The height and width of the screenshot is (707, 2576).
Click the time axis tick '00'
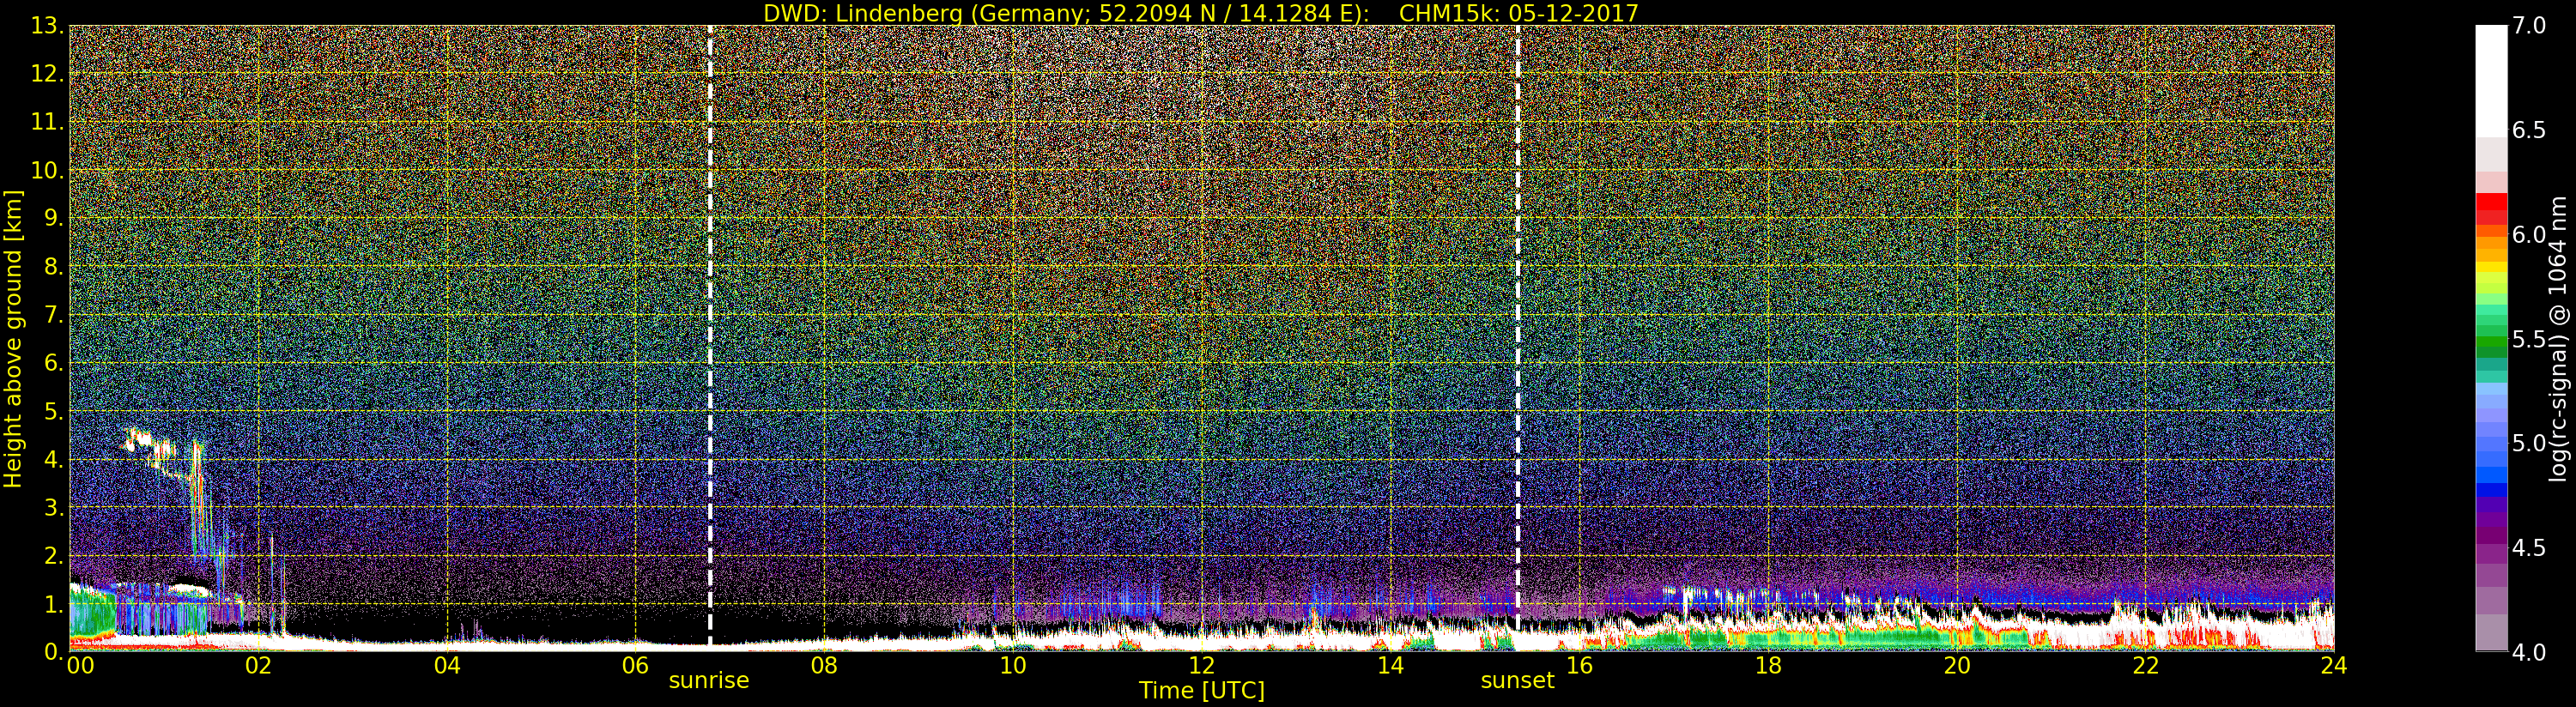[80, 666]
